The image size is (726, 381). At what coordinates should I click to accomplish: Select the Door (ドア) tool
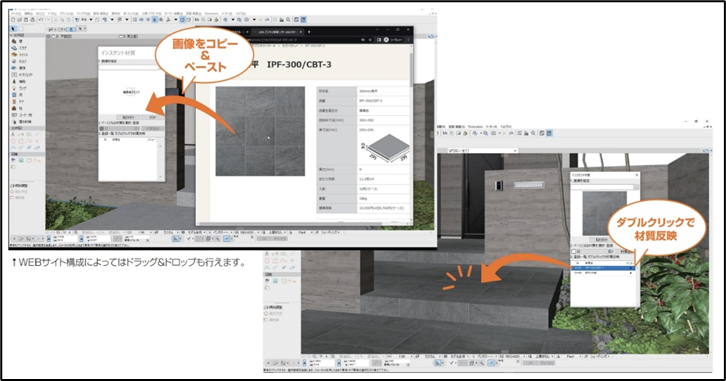18,101
